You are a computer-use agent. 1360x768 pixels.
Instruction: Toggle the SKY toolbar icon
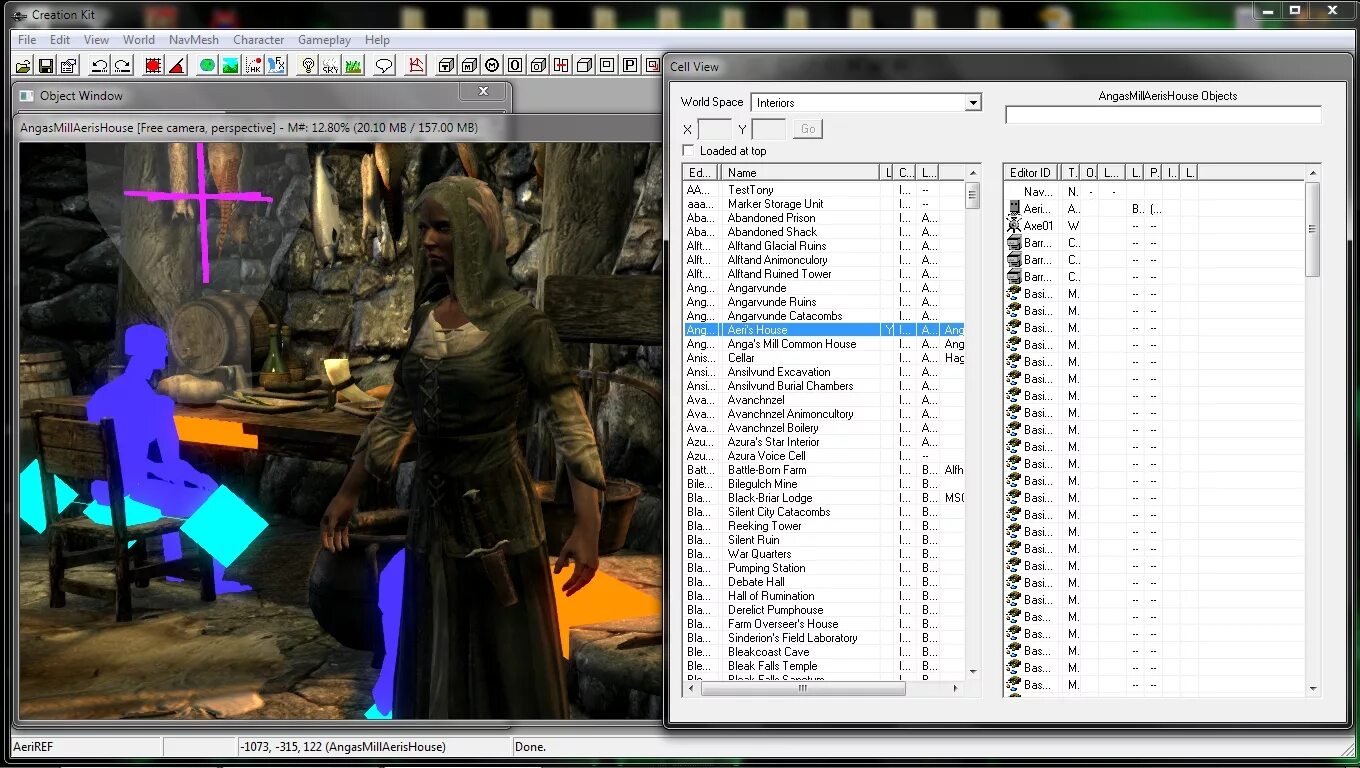tap(330, 66)
